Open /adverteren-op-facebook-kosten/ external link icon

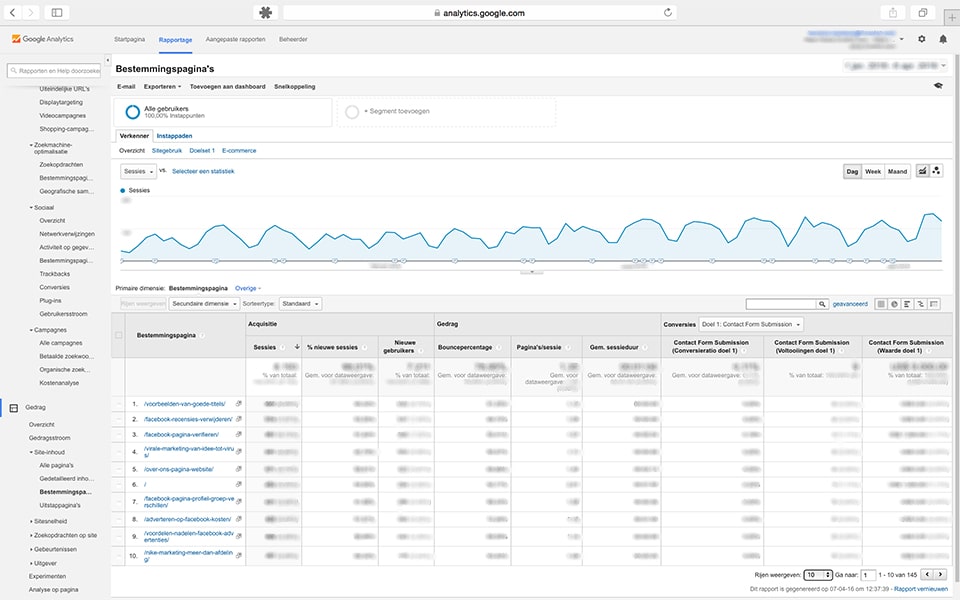coord(239,519)
